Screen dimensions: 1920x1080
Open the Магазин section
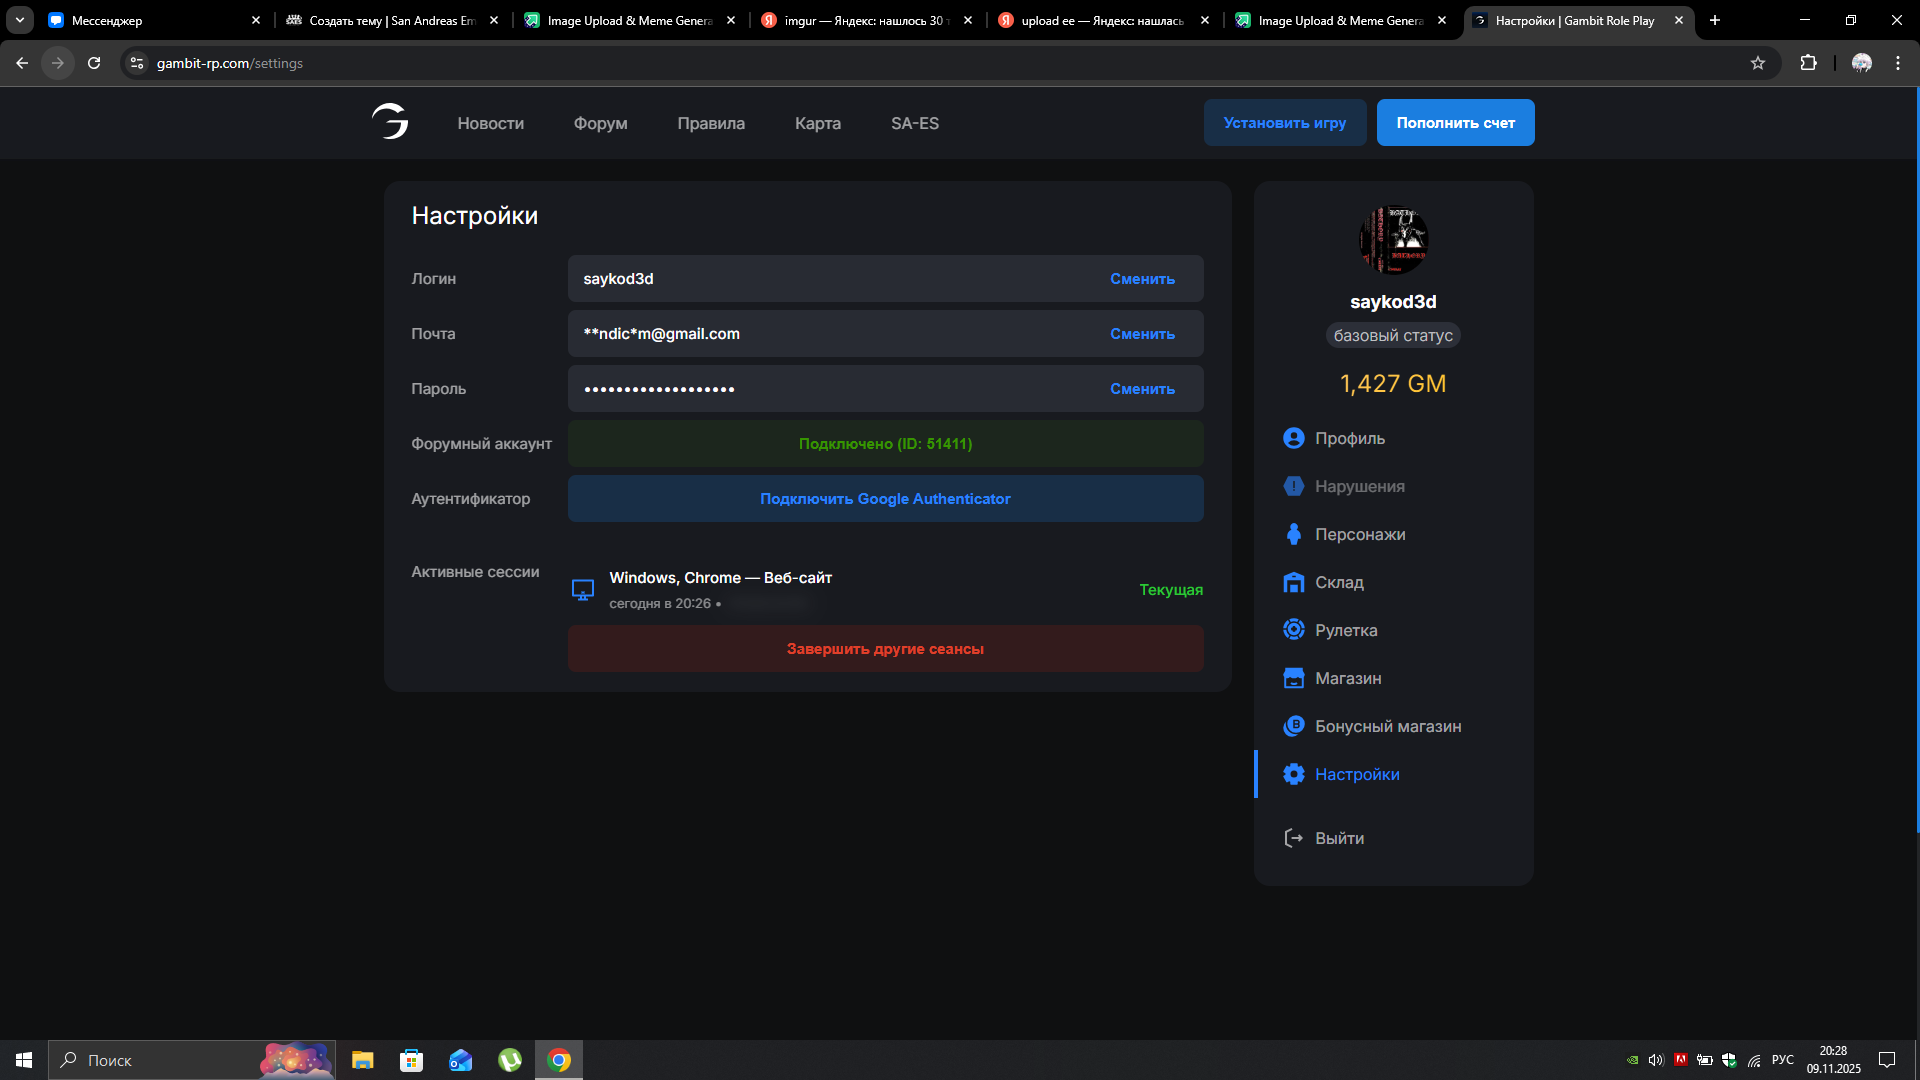coord(1347,678)
